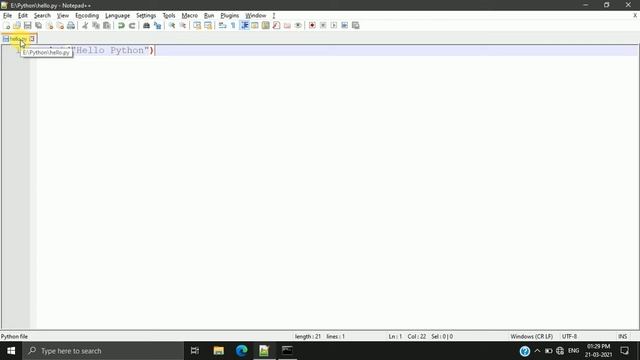Click the Undo toolbar icon
Screen dimensions: 640x360
tap(121, 25)
